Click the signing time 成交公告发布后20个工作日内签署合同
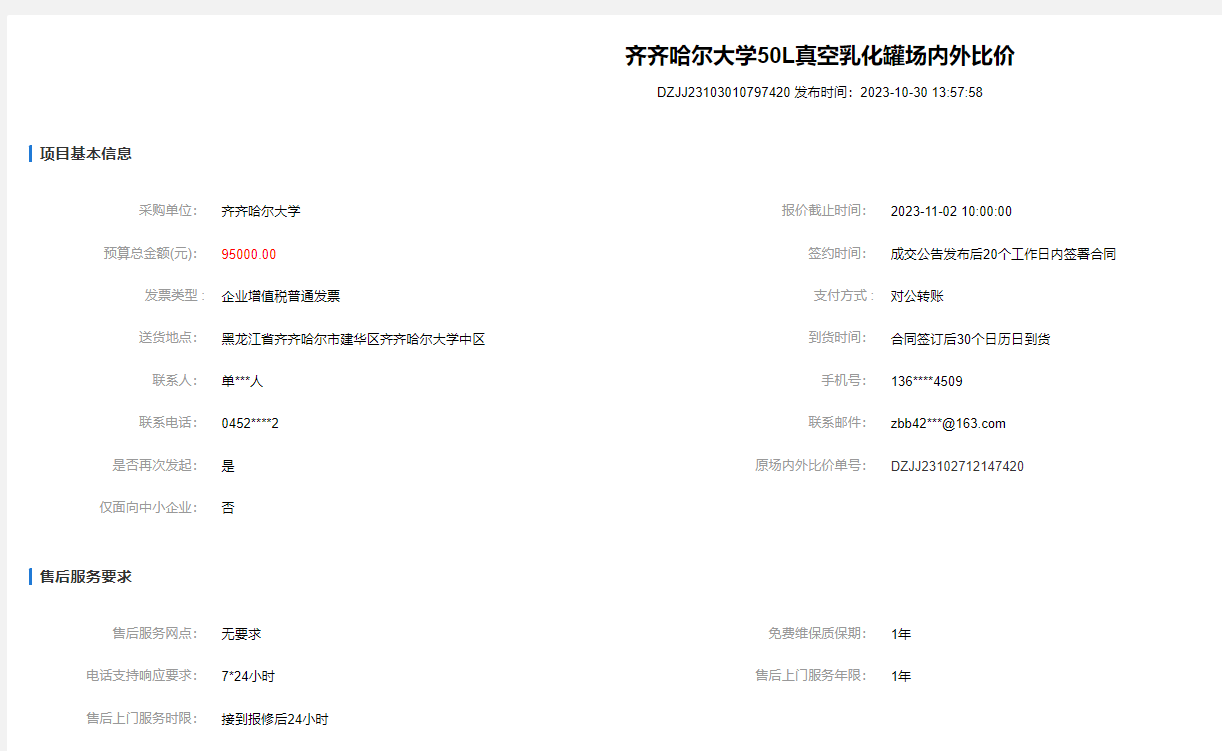 click(1003, 255)
